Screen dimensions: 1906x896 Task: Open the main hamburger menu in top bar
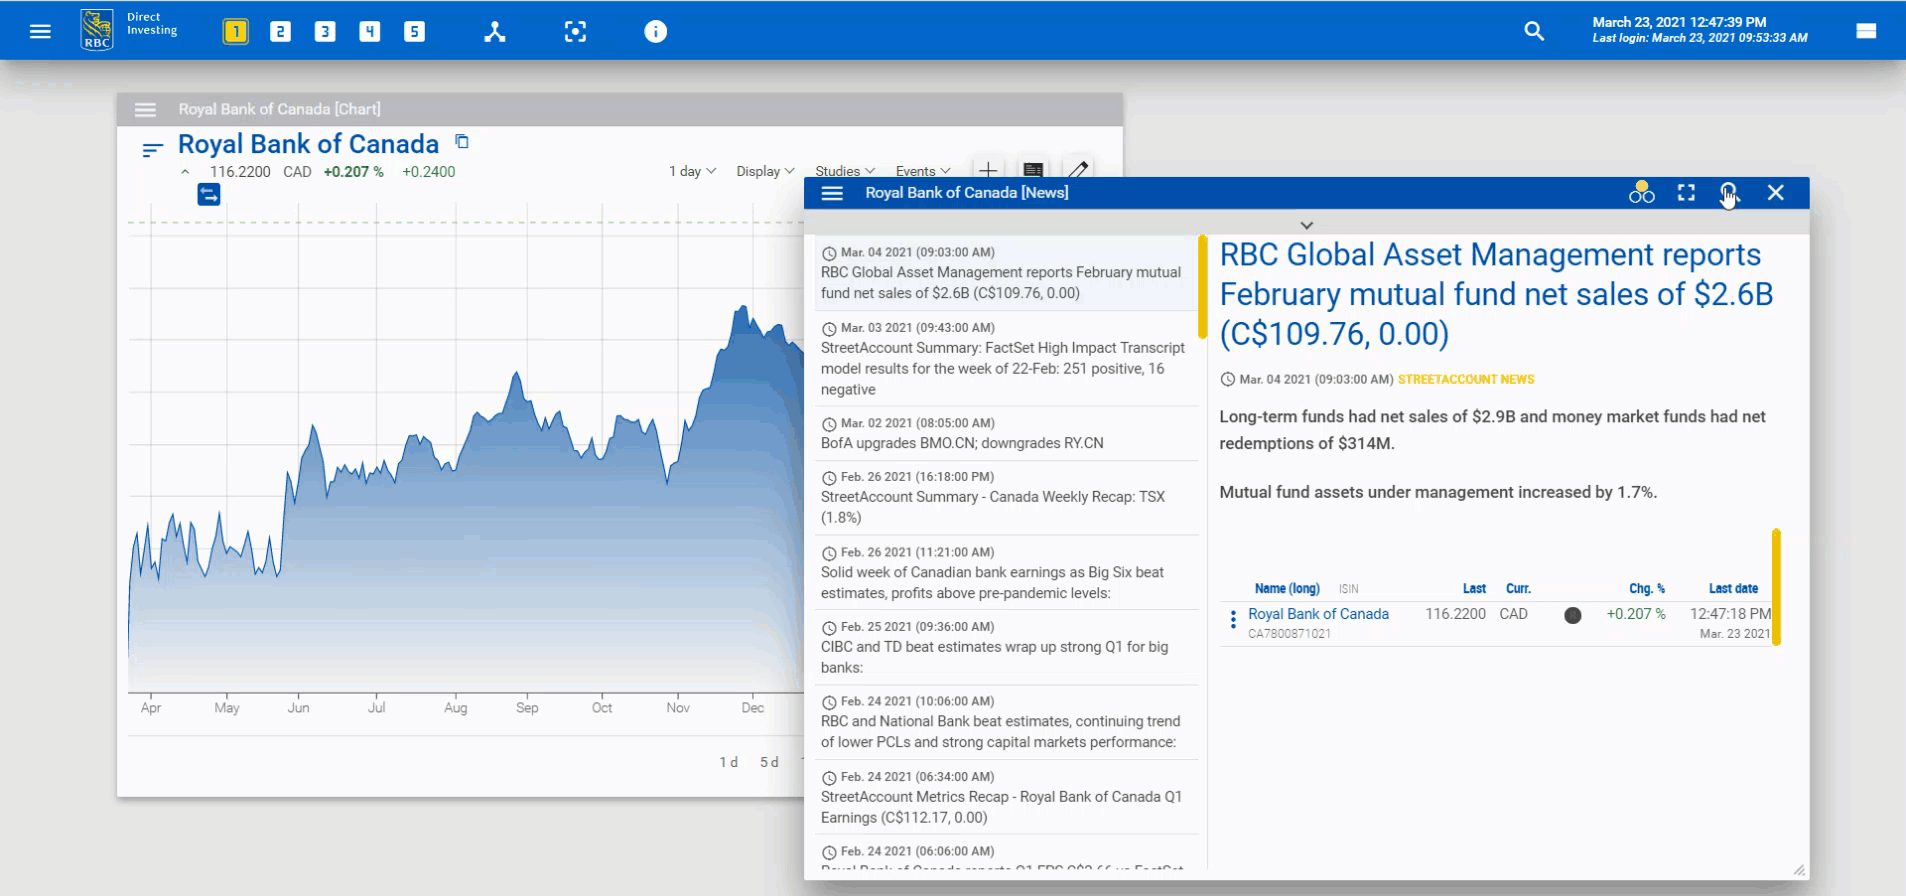[x=40, y=31]
